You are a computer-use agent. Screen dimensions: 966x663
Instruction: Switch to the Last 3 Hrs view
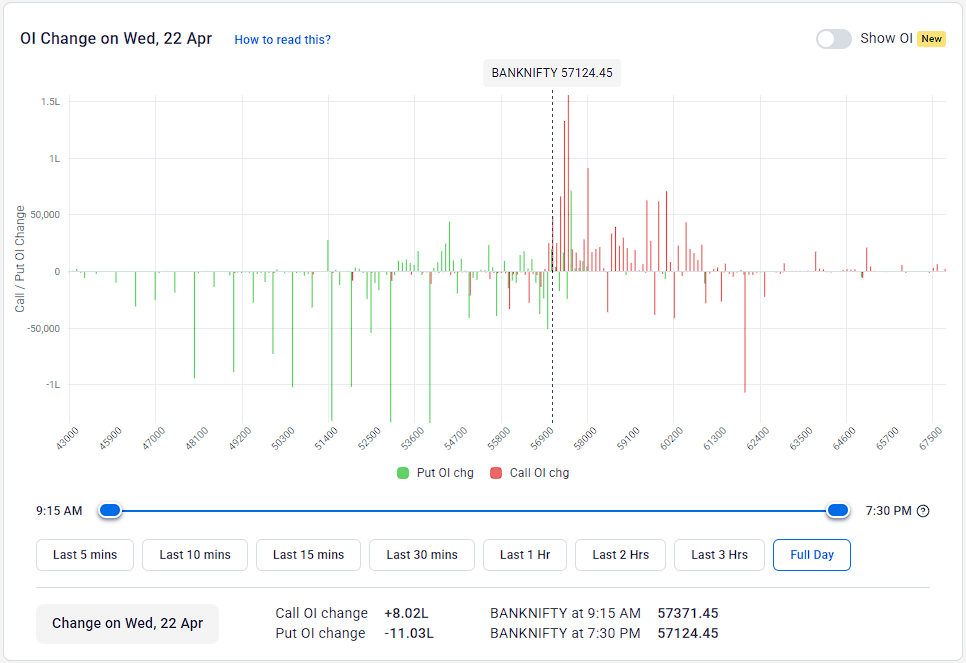click(x=719, y=554)
